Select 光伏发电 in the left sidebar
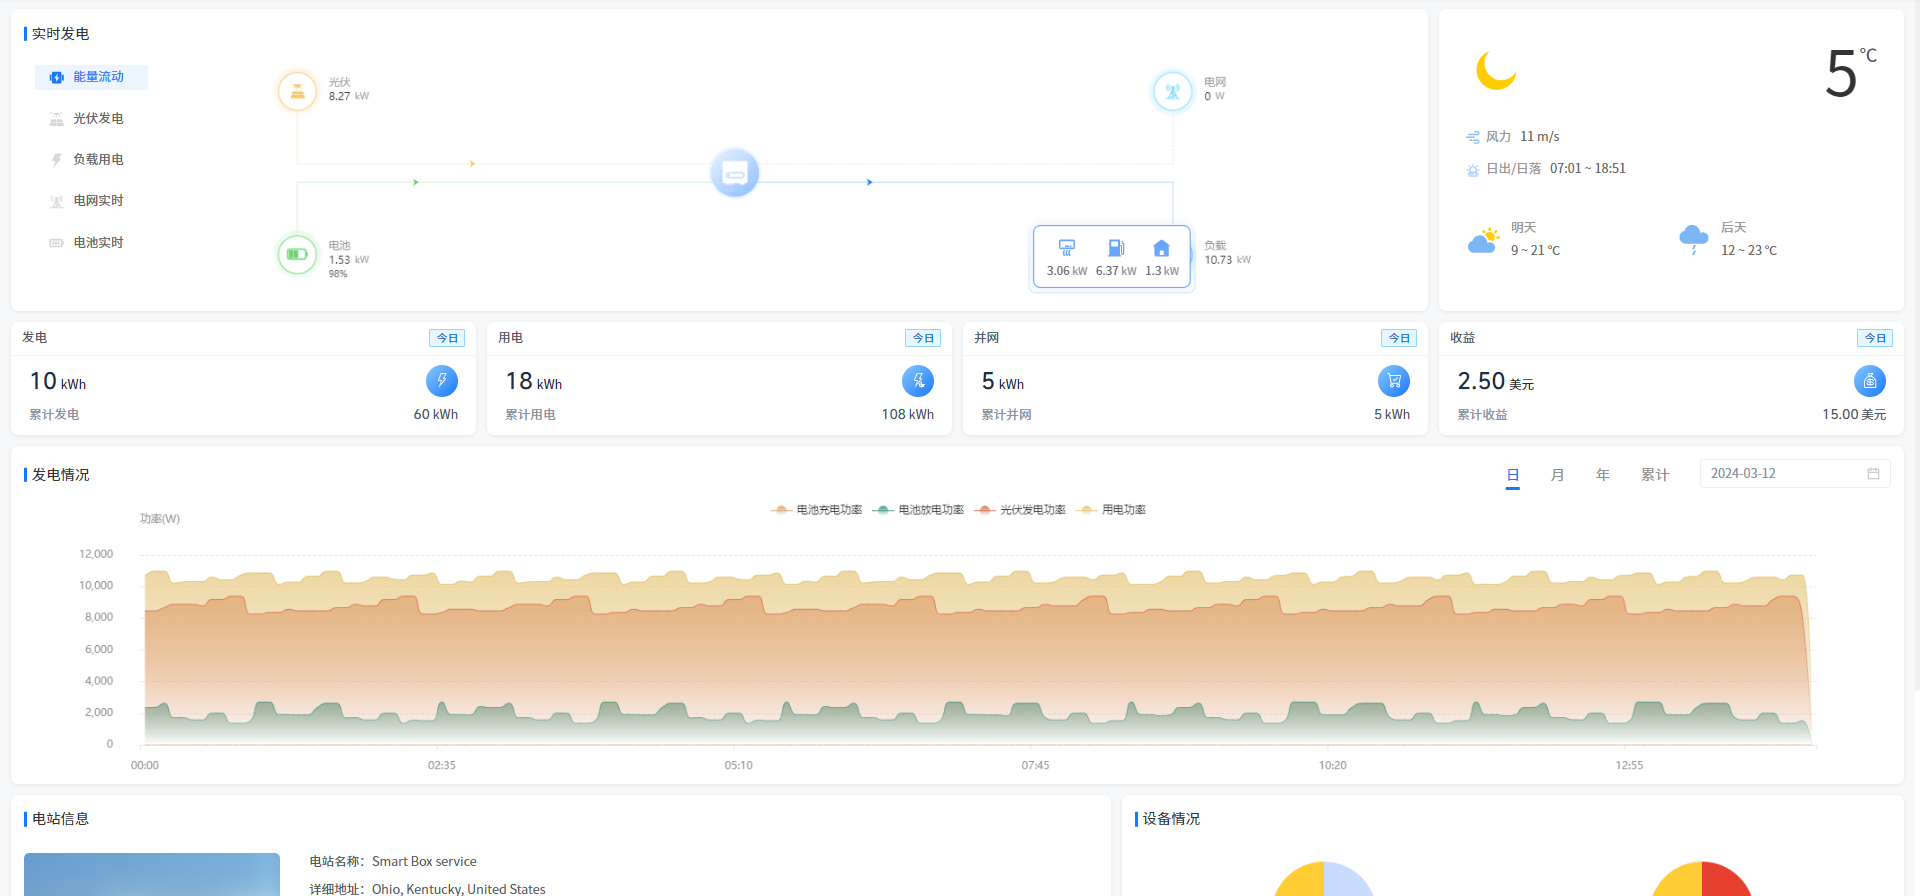 (98, 119)
